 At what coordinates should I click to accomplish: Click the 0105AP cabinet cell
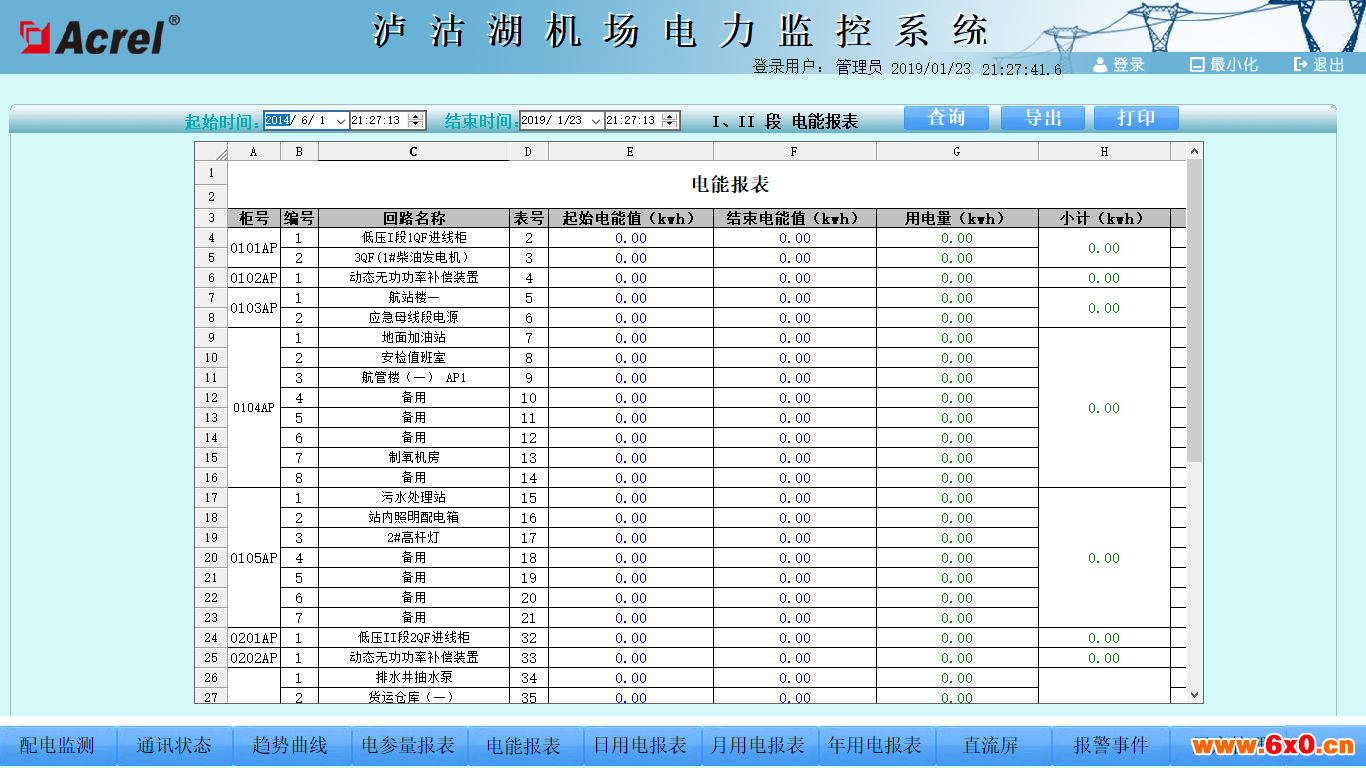[x=254, y=558]
